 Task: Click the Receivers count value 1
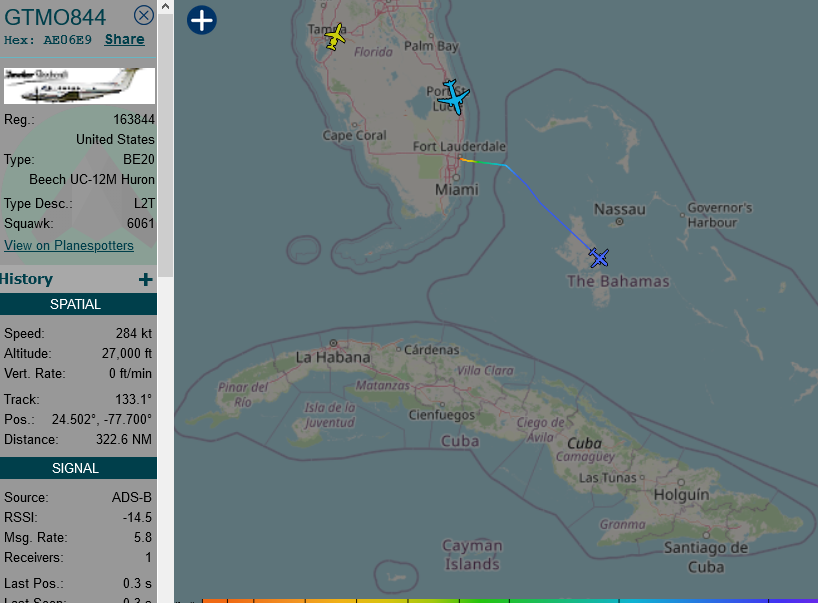(149, 558)
